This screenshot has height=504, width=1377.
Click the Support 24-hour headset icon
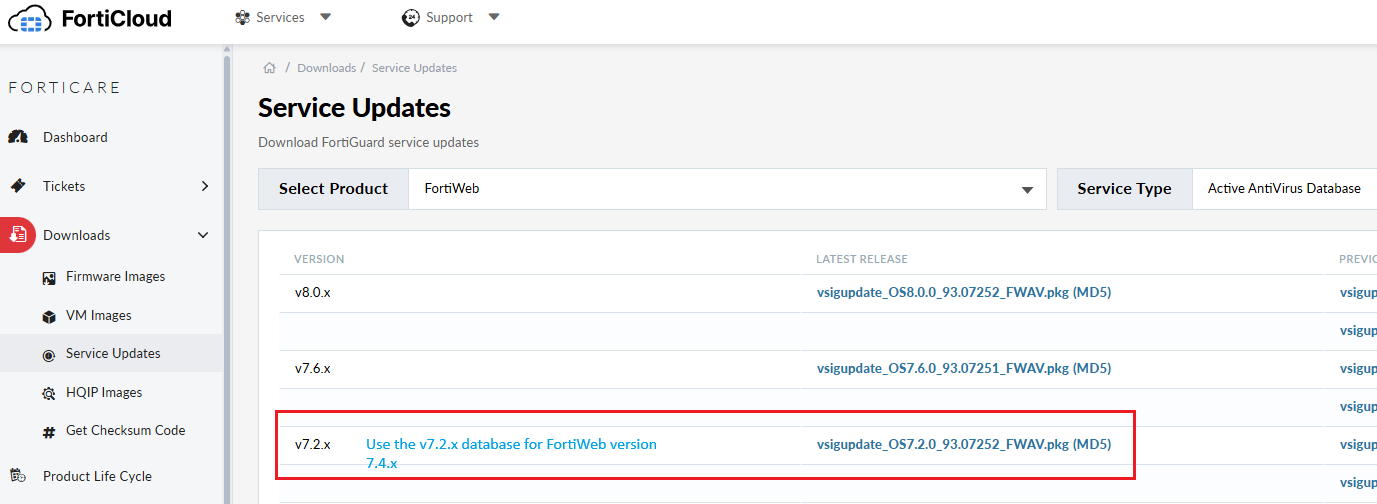(410, 17)
